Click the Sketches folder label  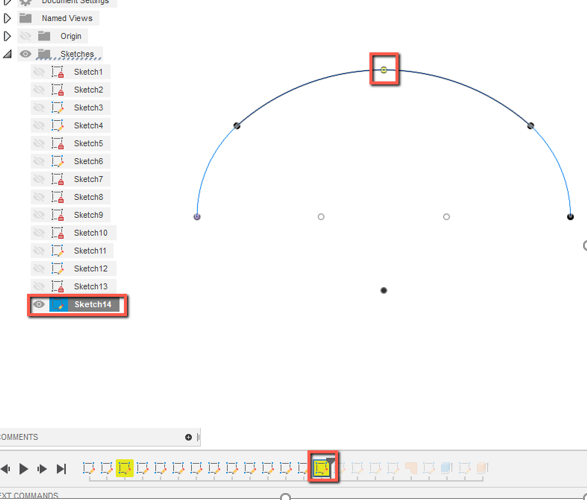[77, 54]
